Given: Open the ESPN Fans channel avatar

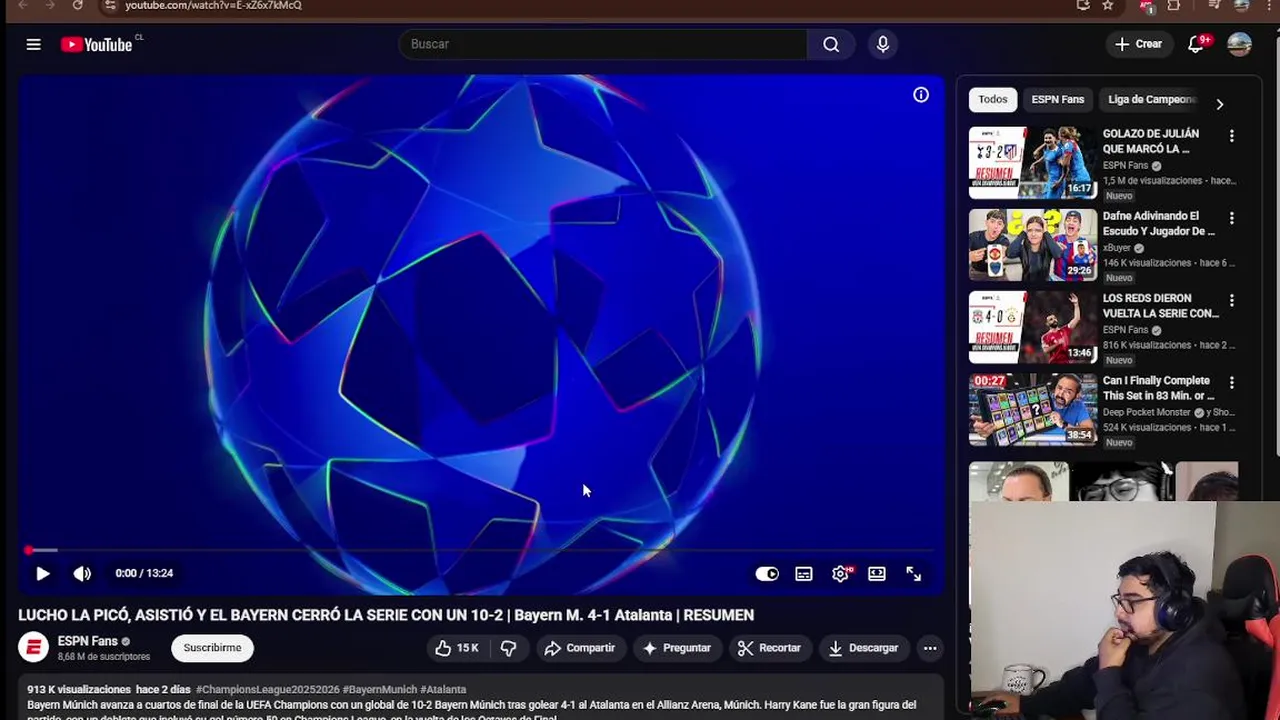Looking at the screenshot, I should pyautogui.click(x=33, y=648).
